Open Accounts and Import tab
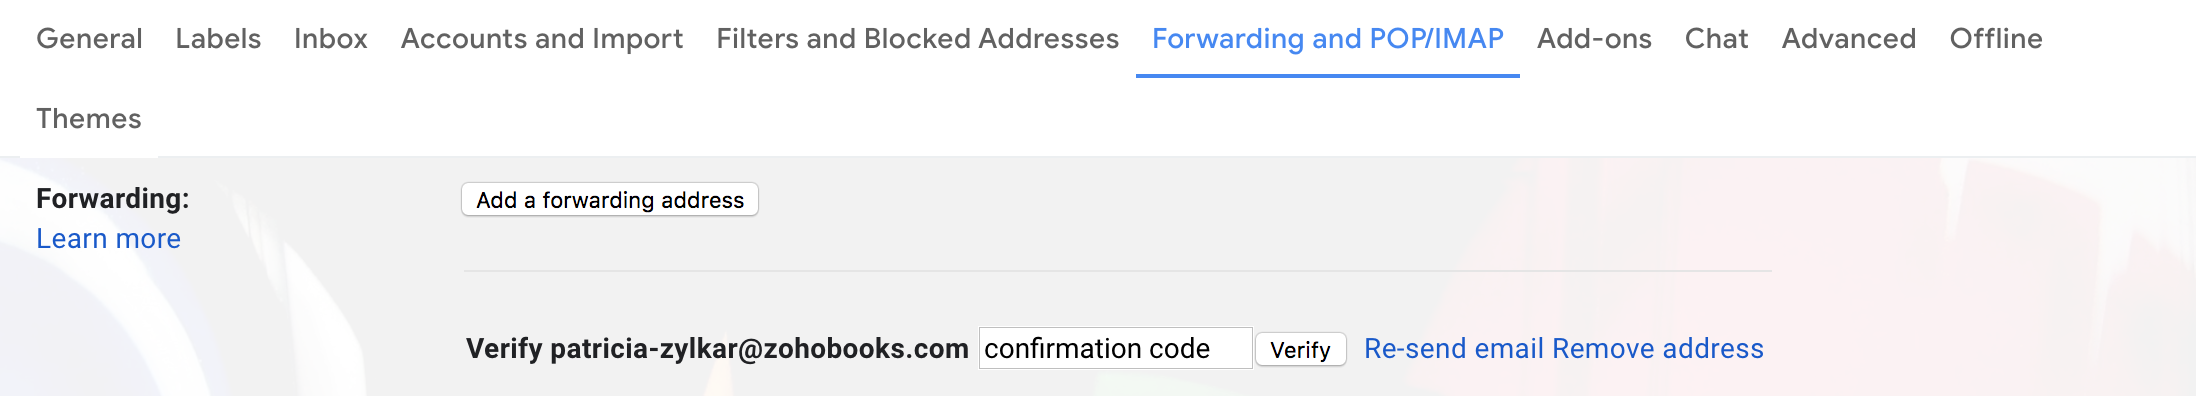Viewport: 2196px width, 396px height. 542,39
